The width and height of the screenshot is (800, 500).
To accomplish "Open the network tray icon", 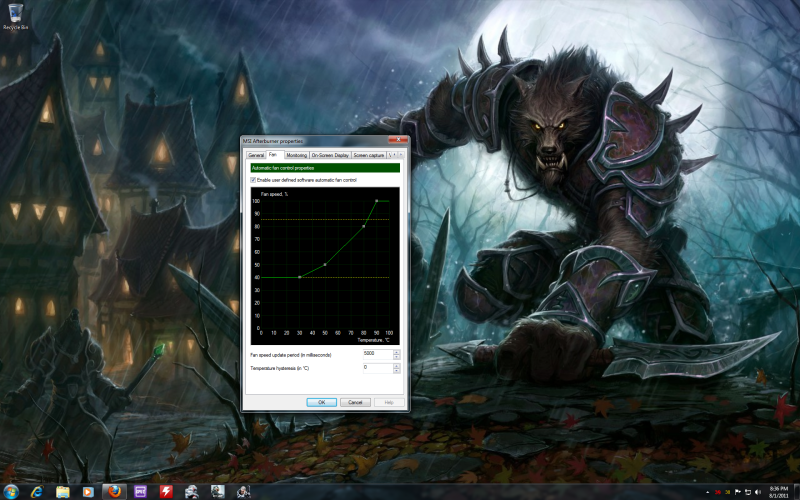I will coord(747,492).
